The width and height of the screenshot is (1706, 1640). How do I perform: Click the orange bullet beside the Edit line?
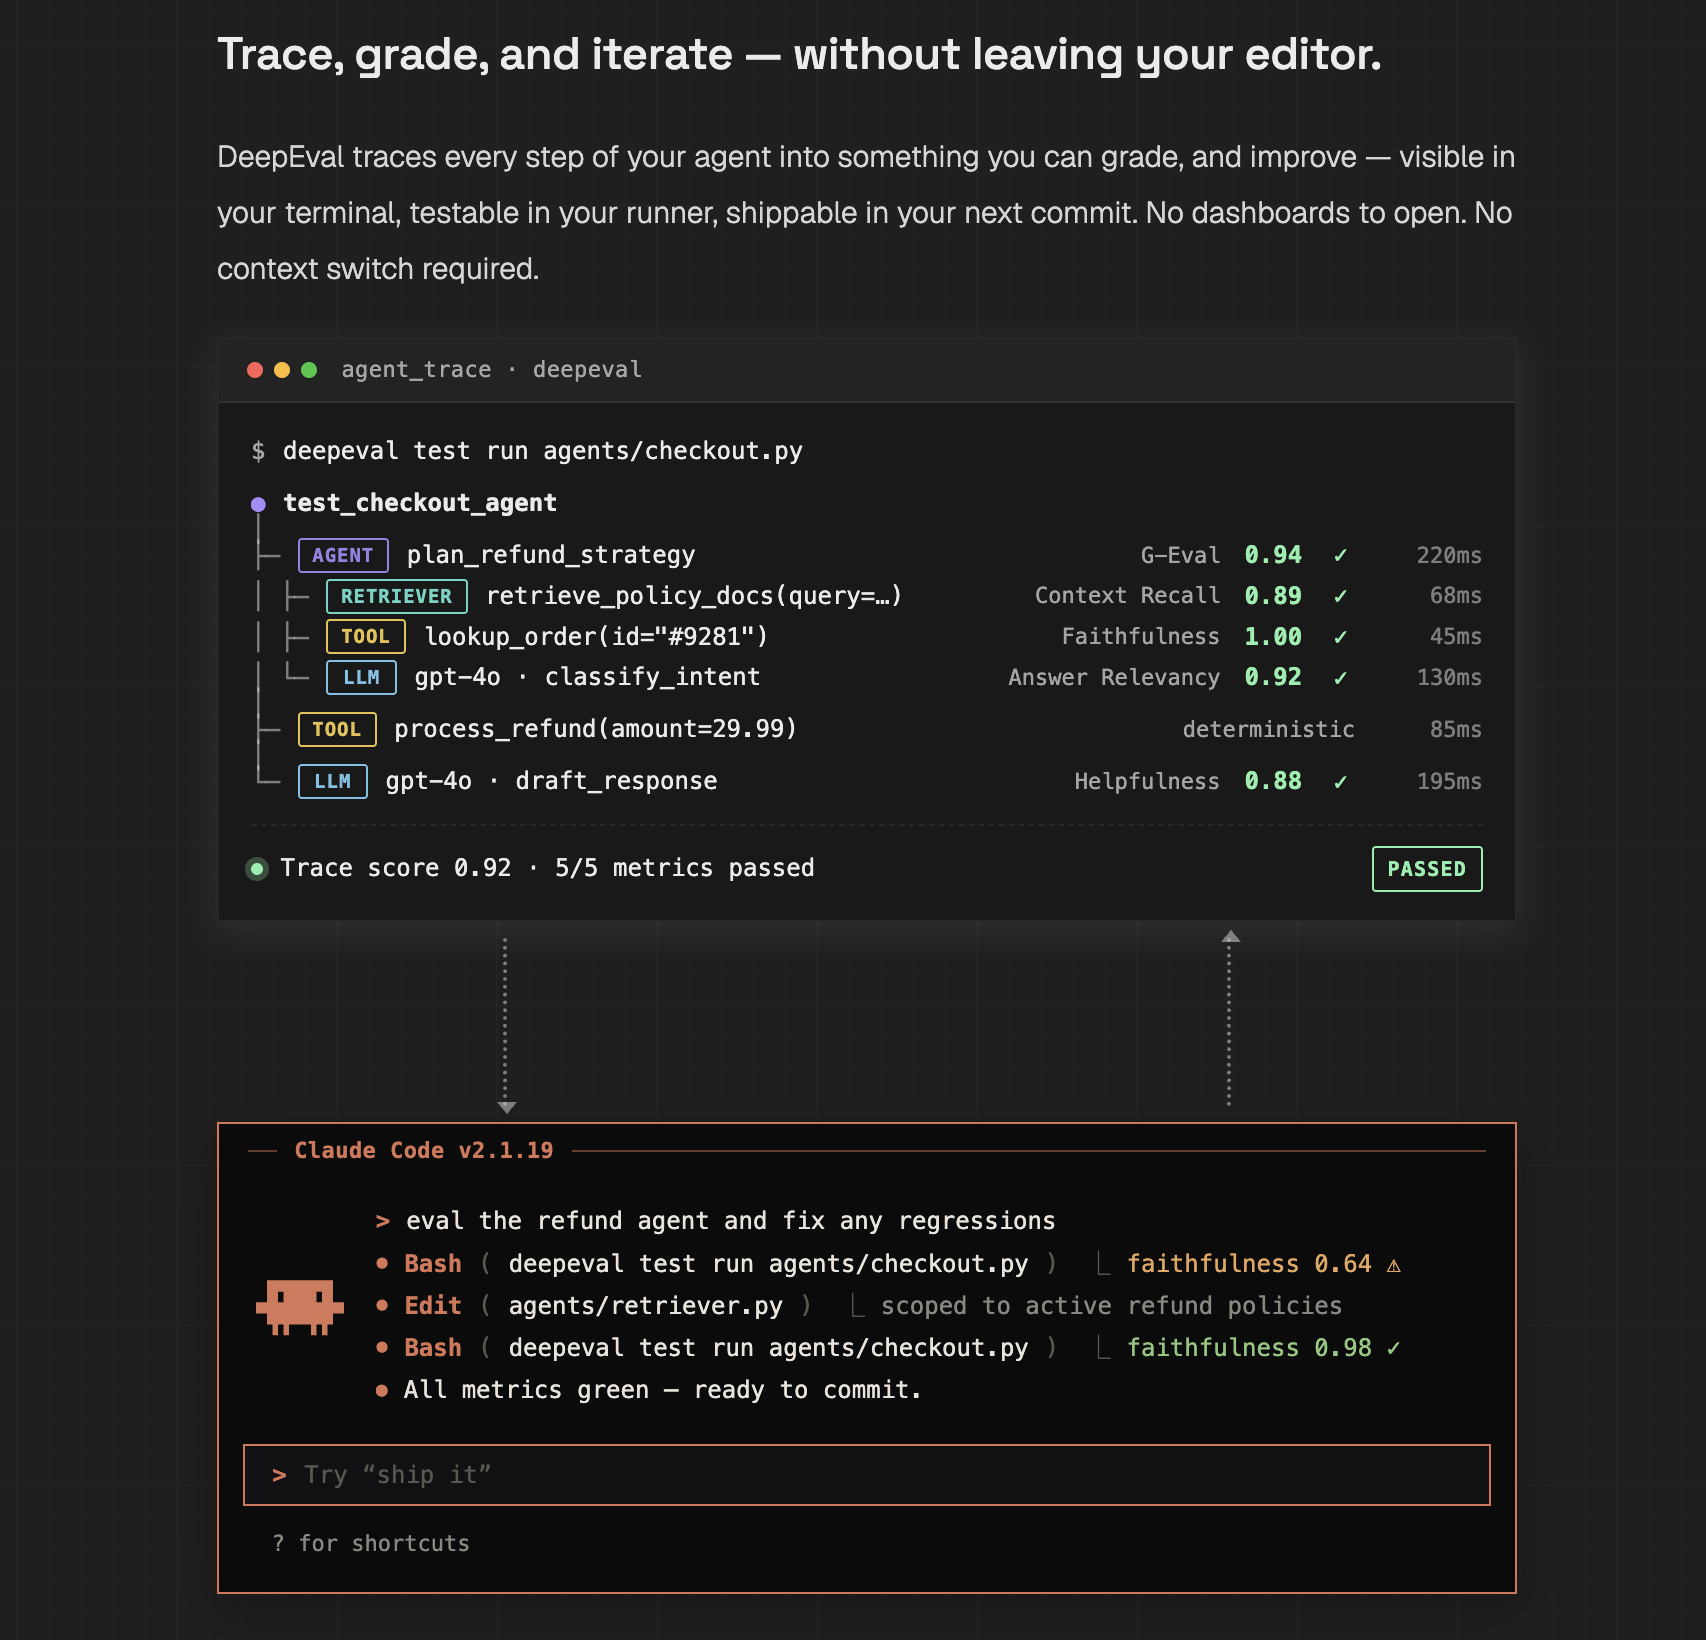pos(382,1306)
